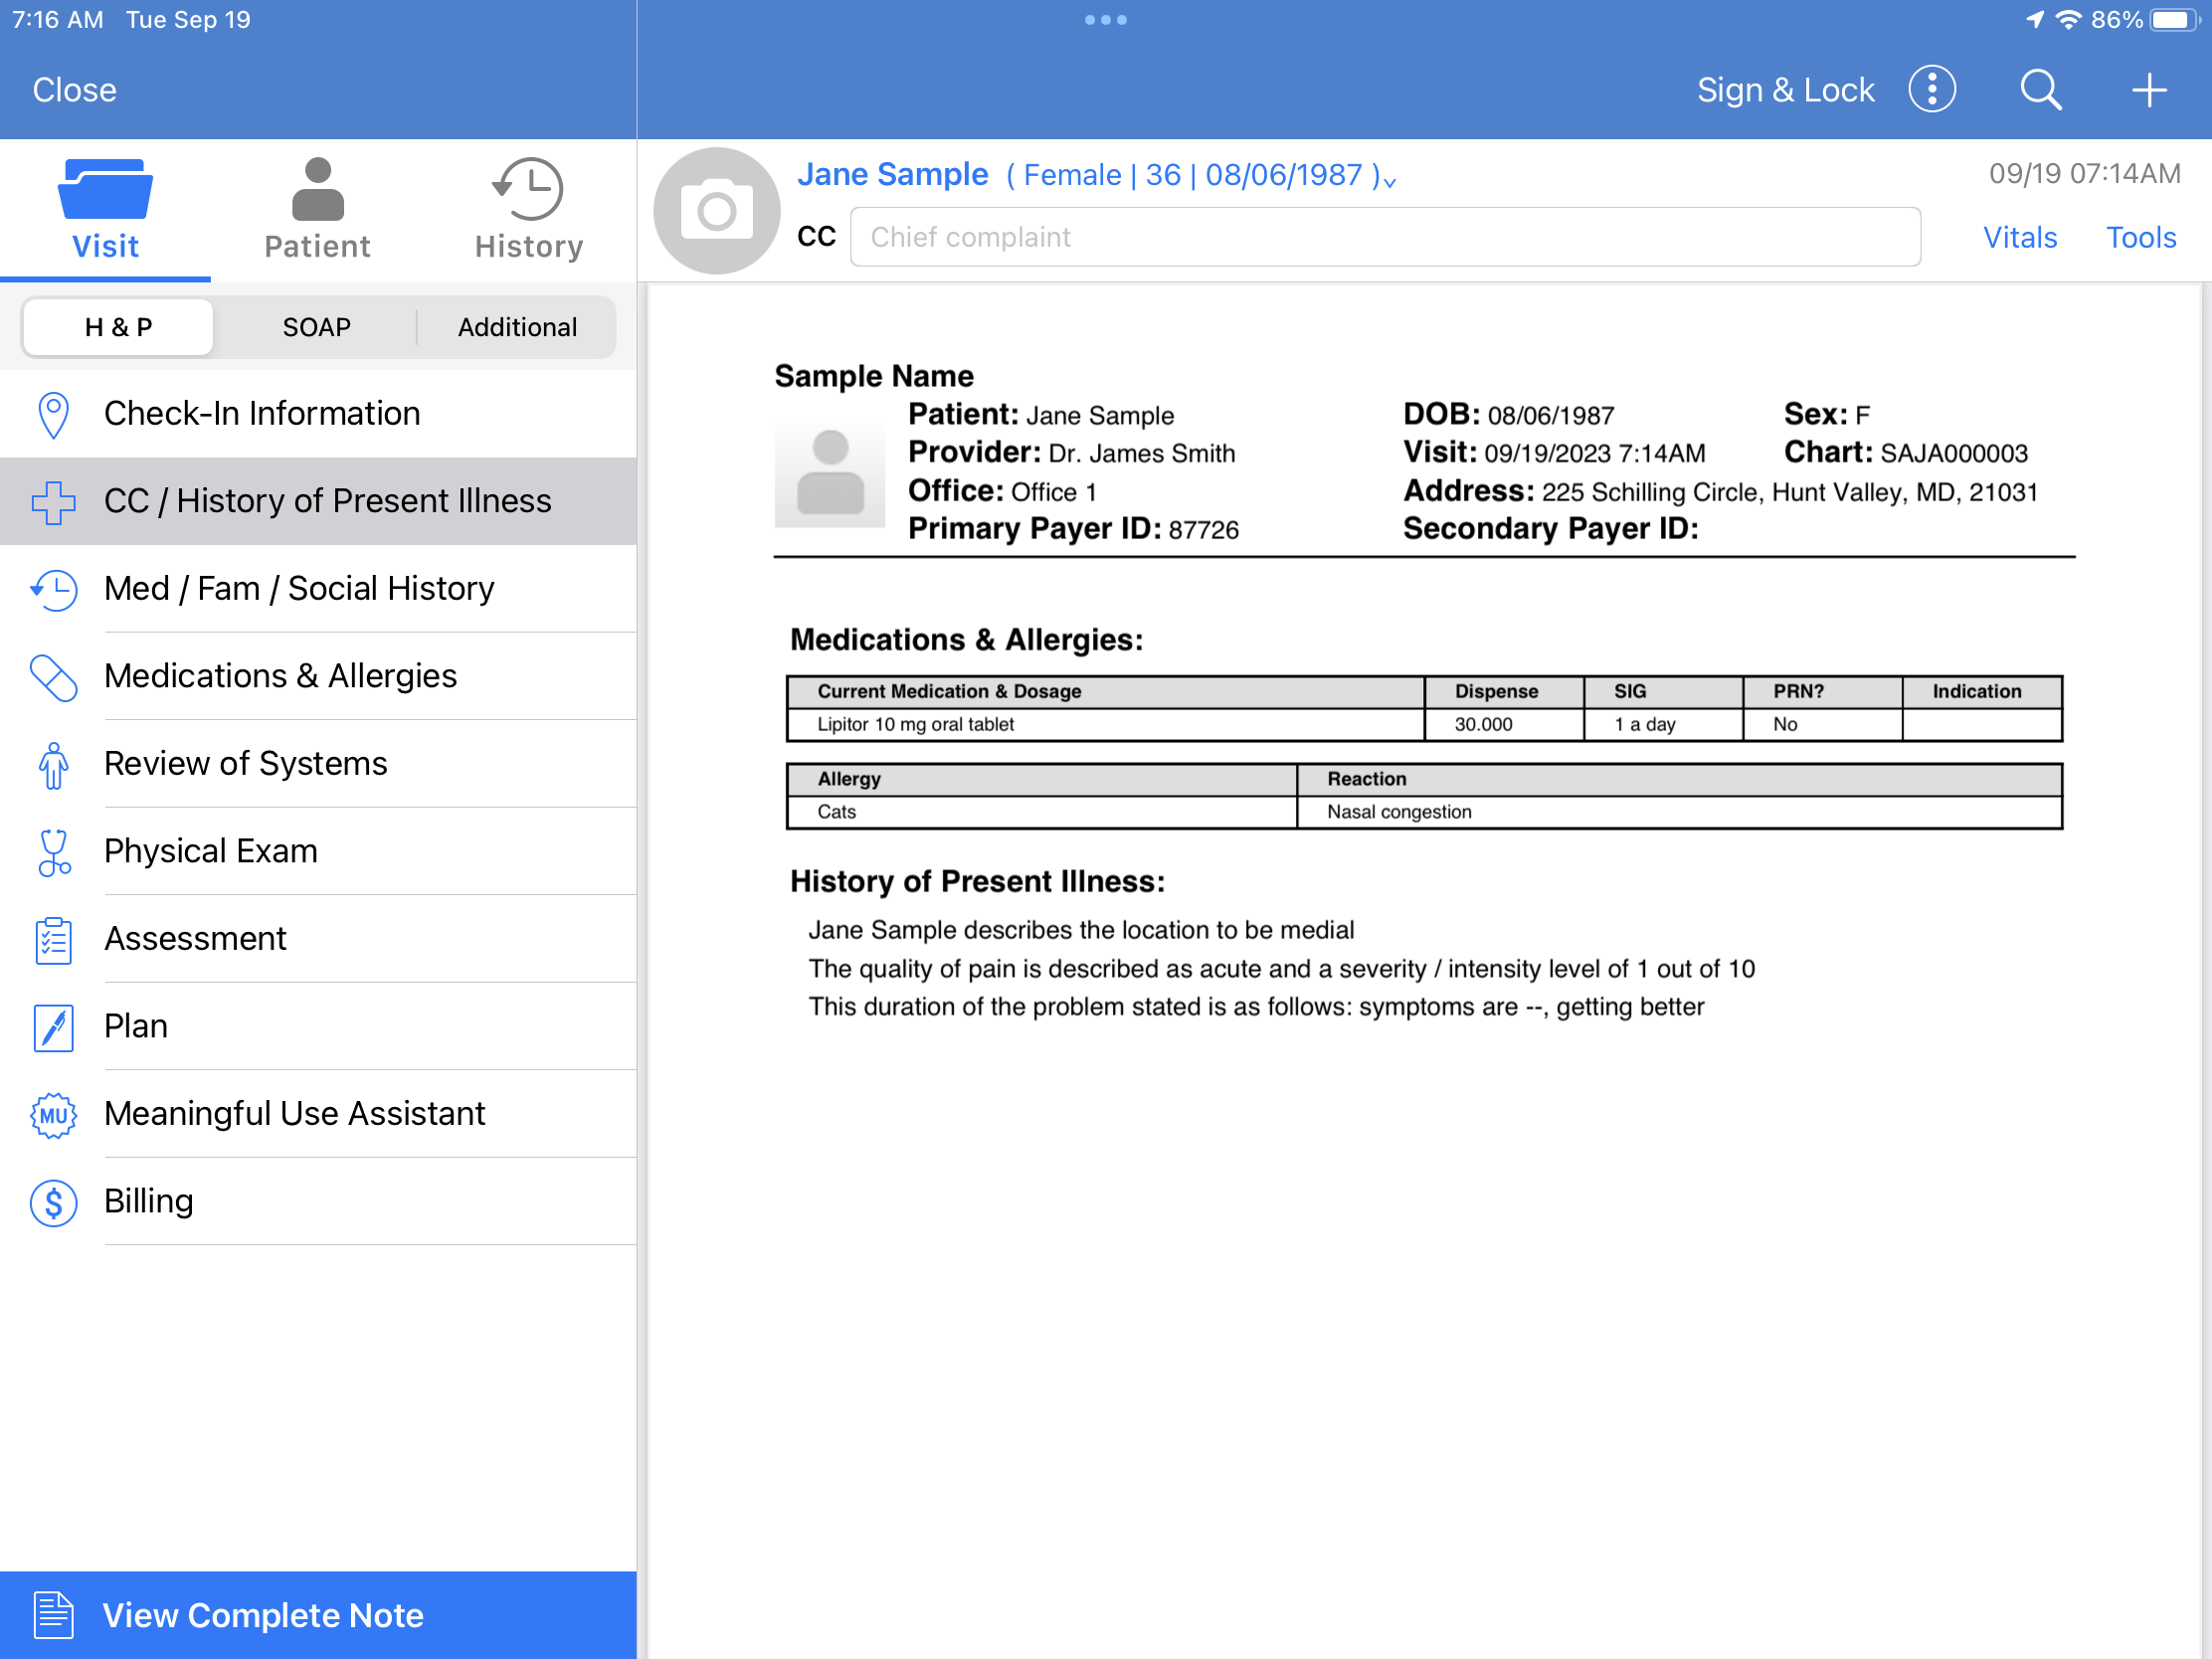Viewport: 2212px width, 1659px height.
Task: Click the Lipitor 10 mg oral tablet cell
Action: 1105,724
